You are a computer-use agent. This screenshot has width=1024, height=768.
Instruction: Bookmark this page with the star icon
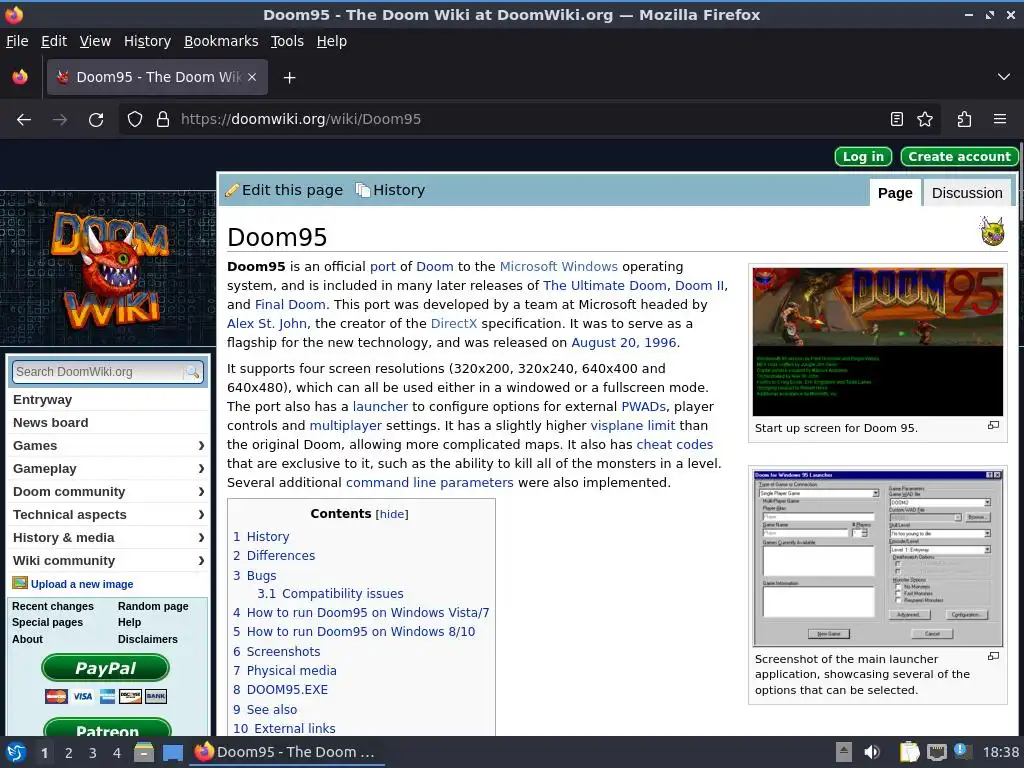[x=925, y=120]
